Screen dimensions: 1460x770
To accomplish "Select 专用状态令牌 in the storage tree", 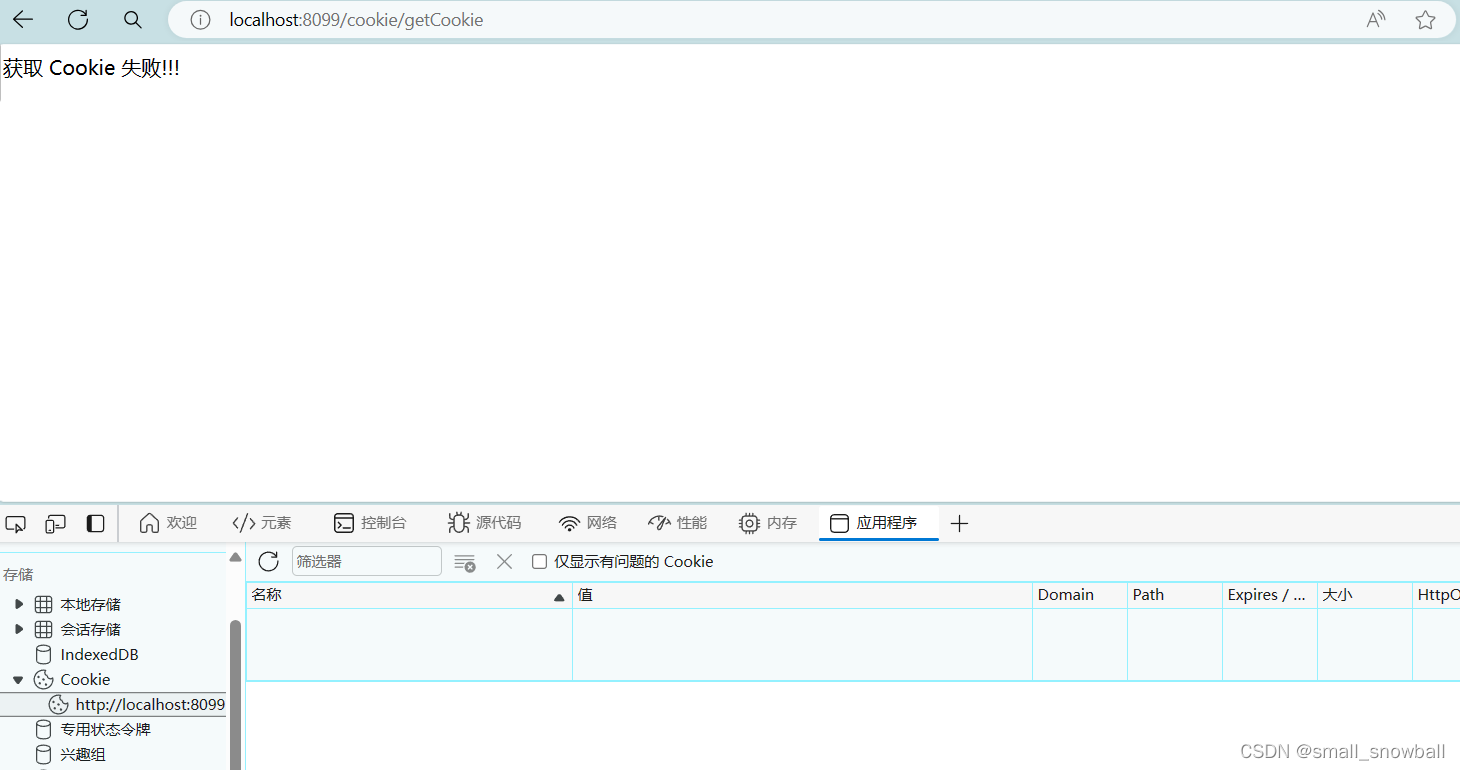I will click(105, 730).
